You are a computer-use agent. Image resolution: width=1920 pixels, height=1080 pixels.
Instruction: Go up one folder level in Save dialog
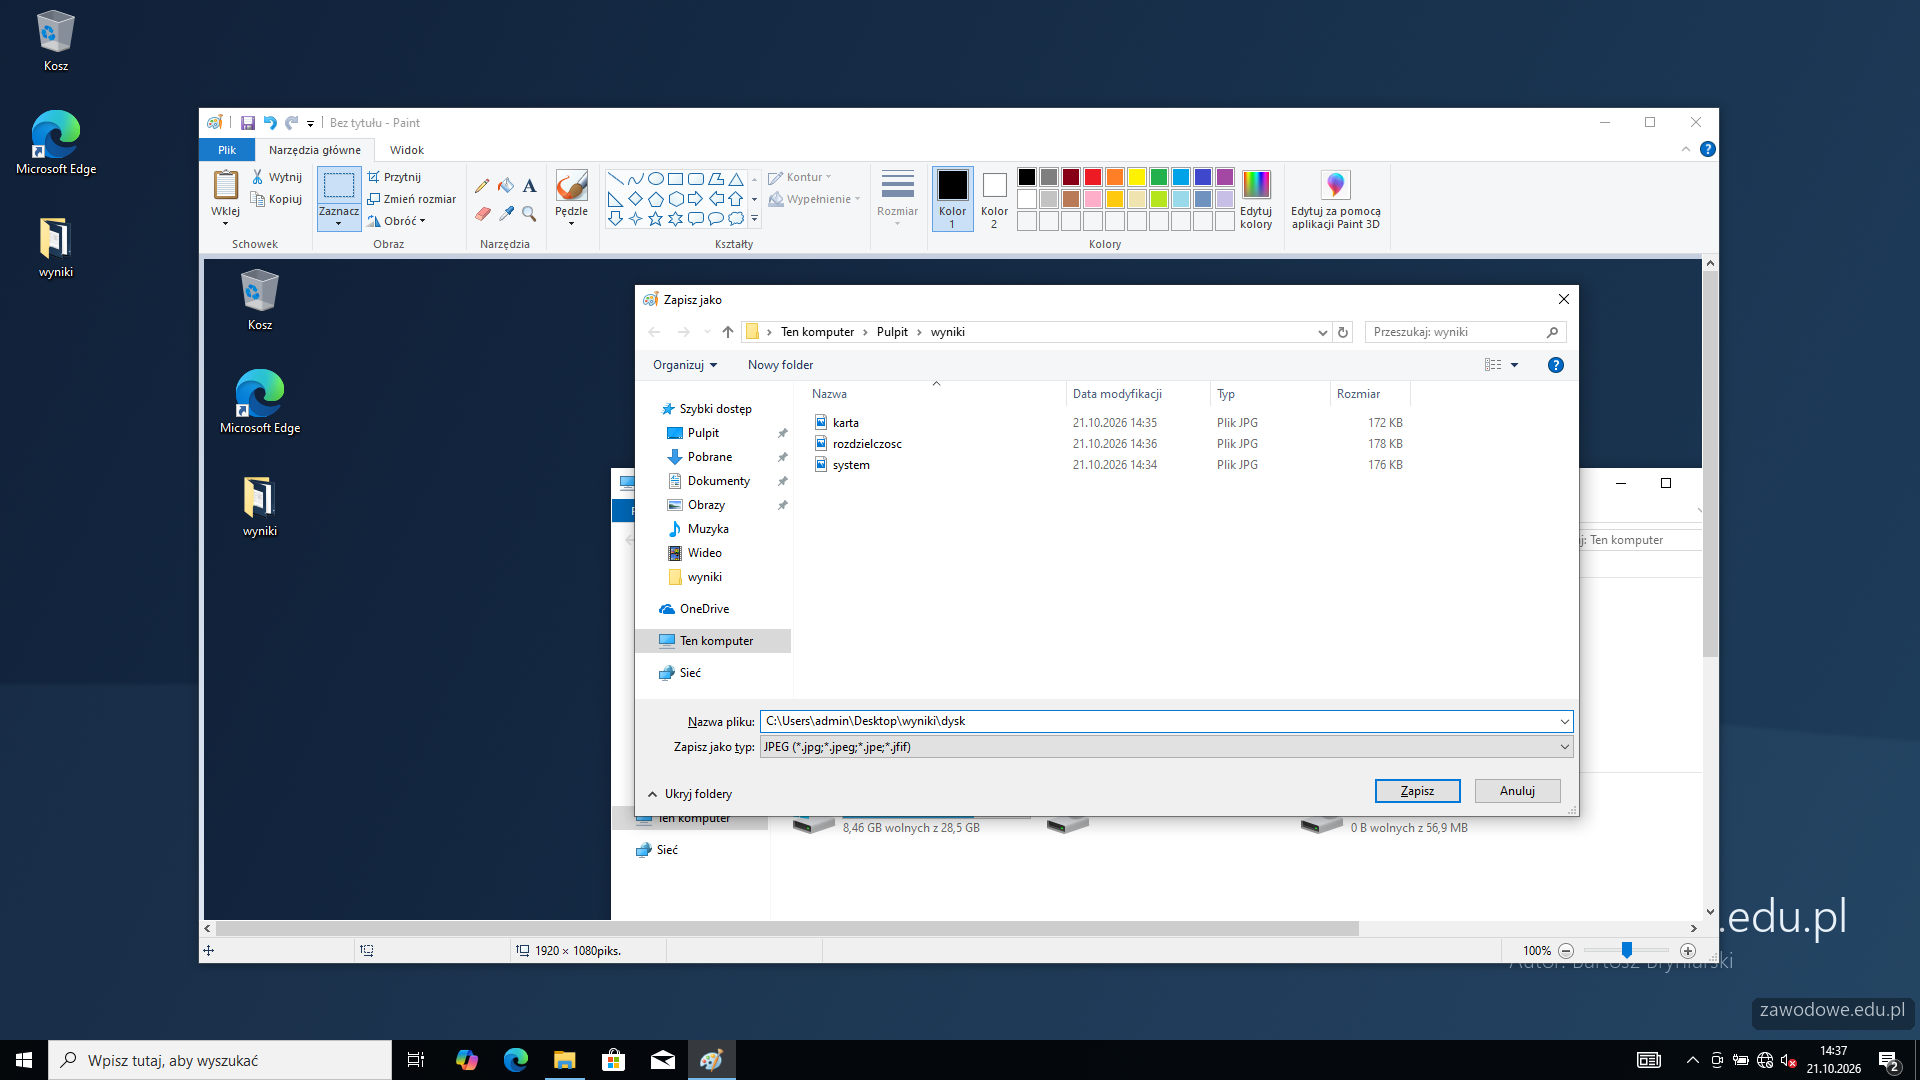728,332
